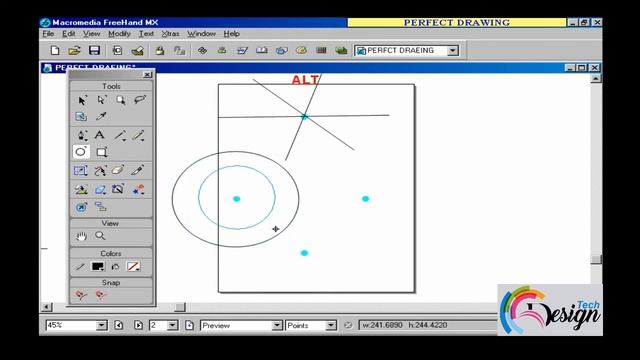Click the horizontal scrollbar left arrow
This screenshot has height=360, width=640.
pyautogui.click(x=47, y=307)
